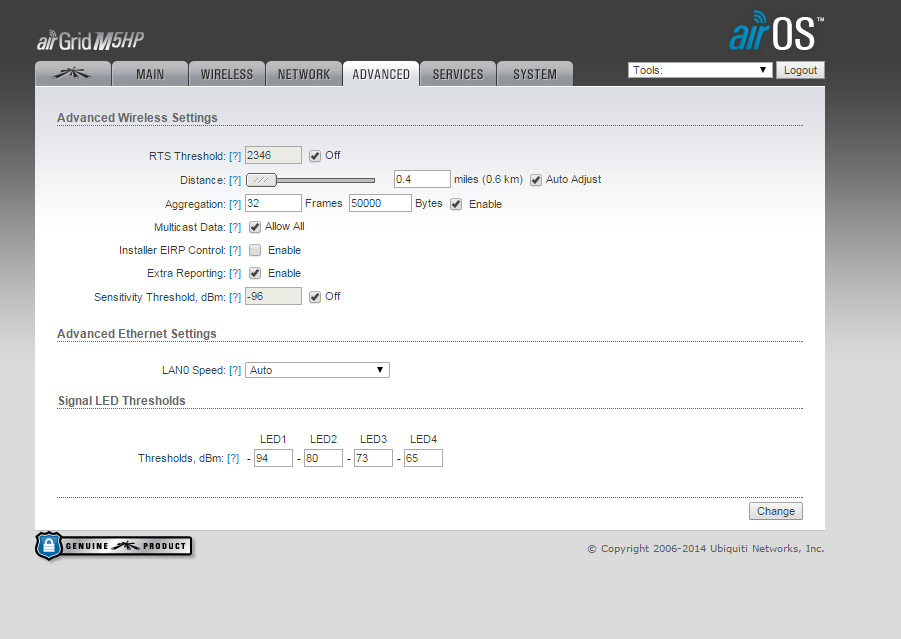Open the LAN0 Speed dropdown
This screenshot has width=901, height=639.
[x=317, y=370]
